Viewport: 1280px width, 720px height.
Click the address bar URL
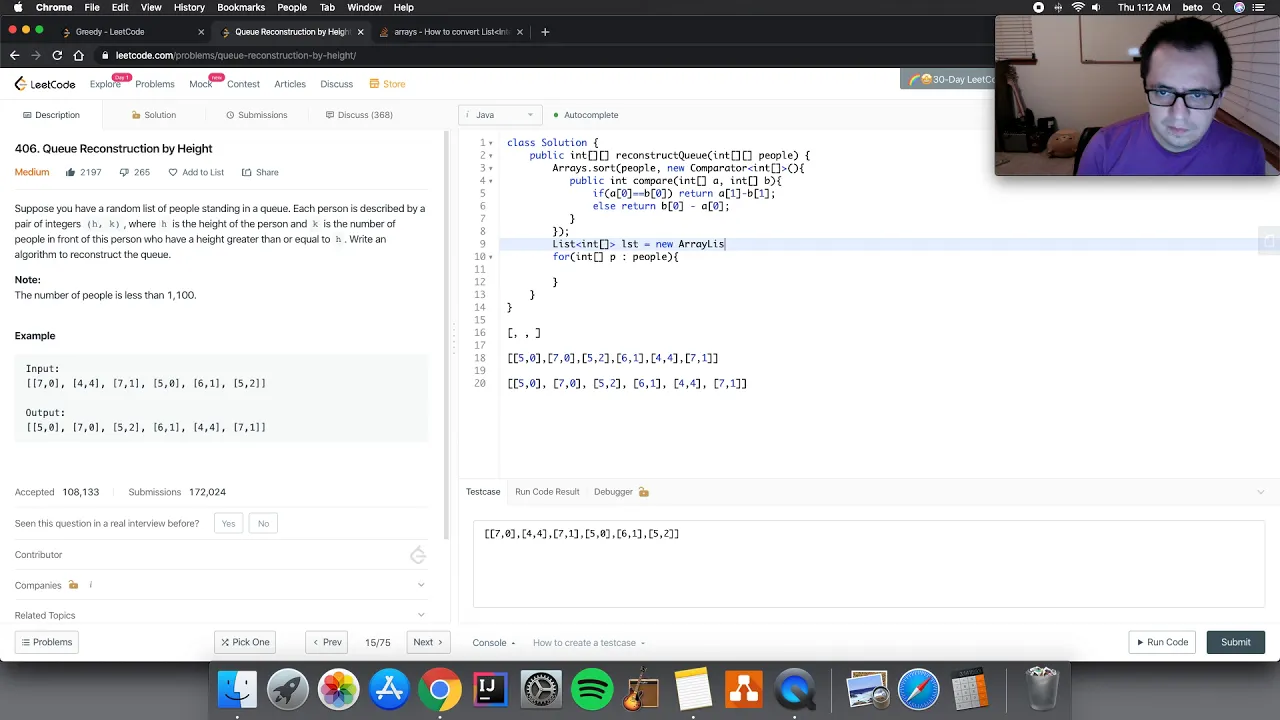pyautogui.click(x=236, y=56)
